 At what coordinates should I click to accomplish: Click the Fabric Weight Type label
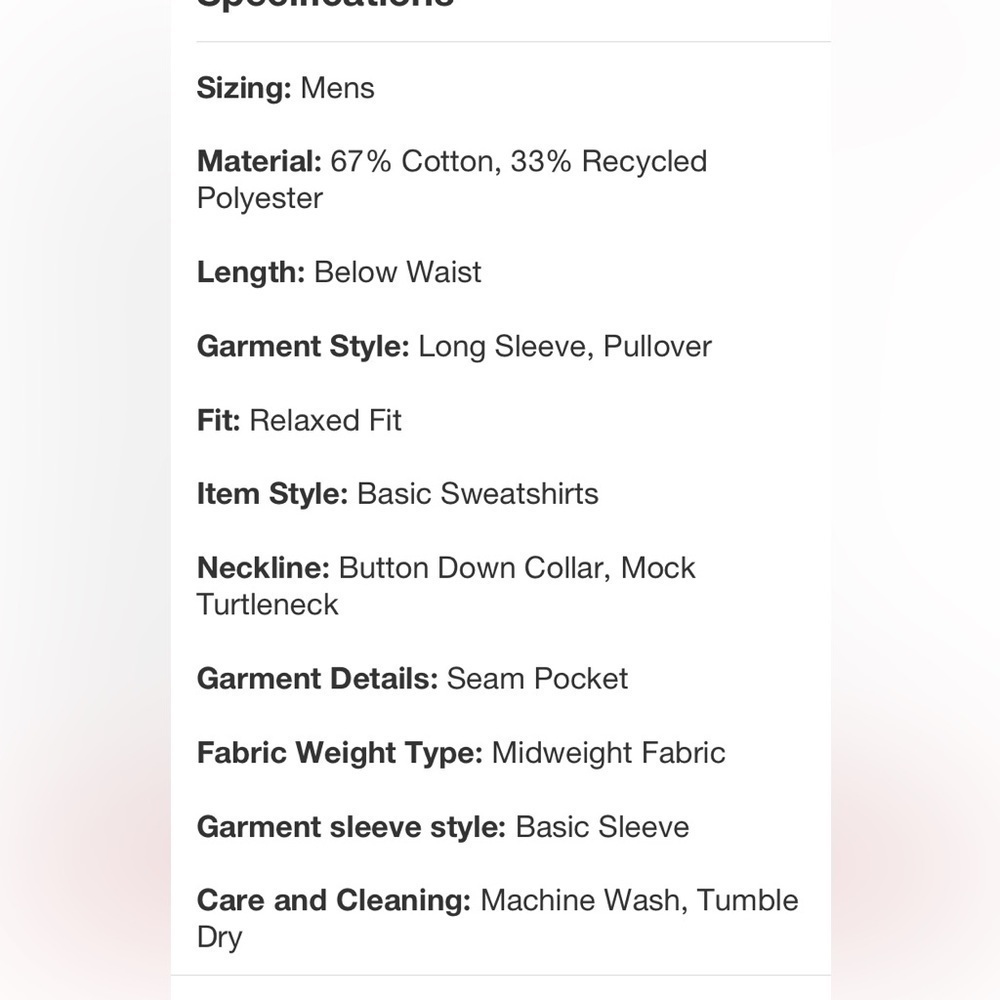point(340,753)
